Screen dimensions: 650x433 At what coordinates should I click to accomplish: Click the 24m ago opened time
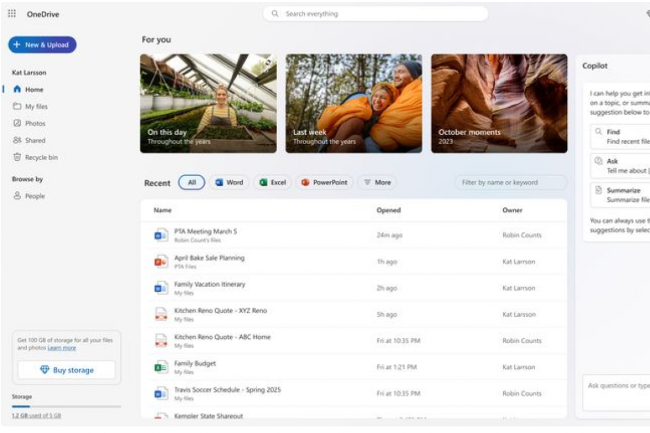coord(389,235)
